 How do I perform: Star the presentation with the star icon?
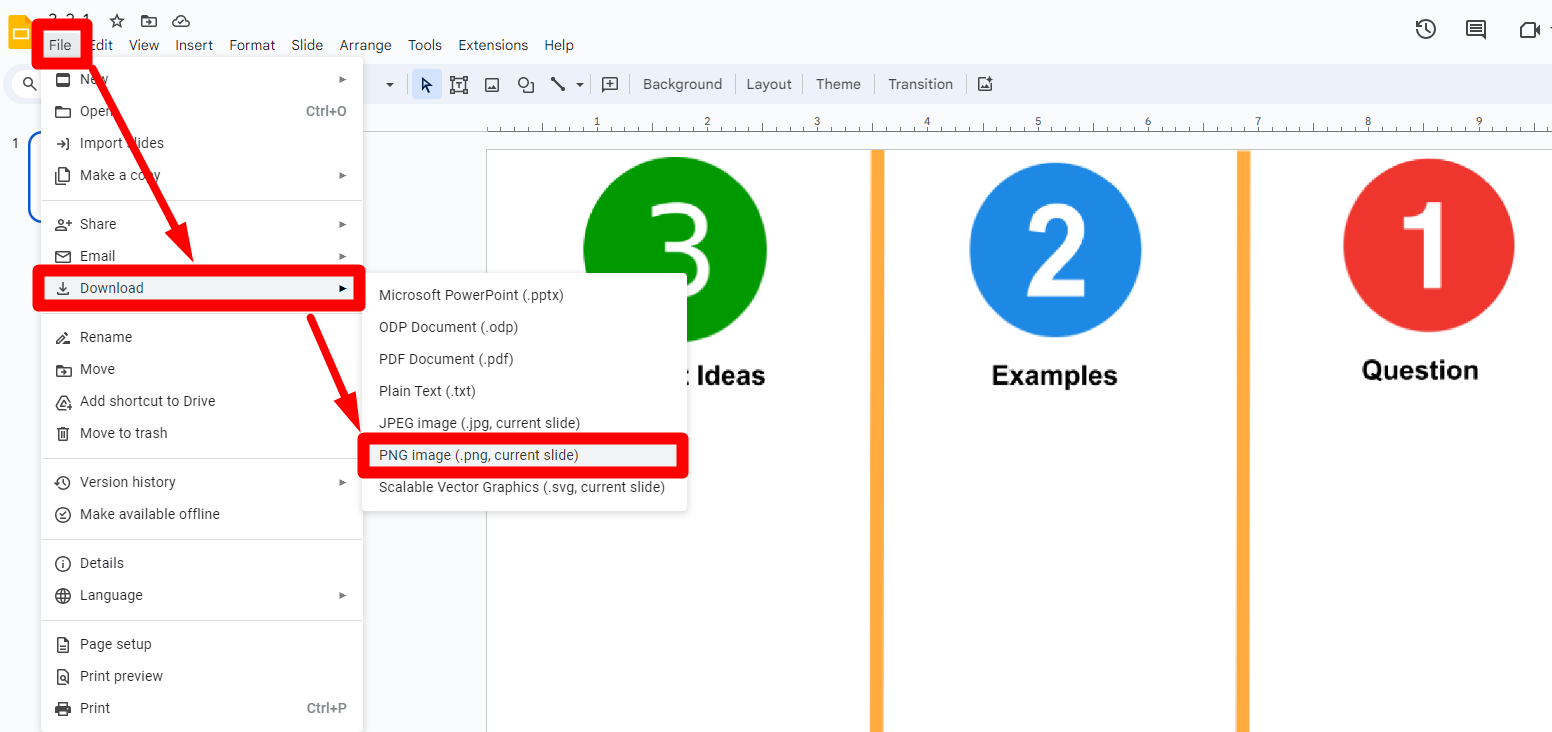tap(117, 20)
